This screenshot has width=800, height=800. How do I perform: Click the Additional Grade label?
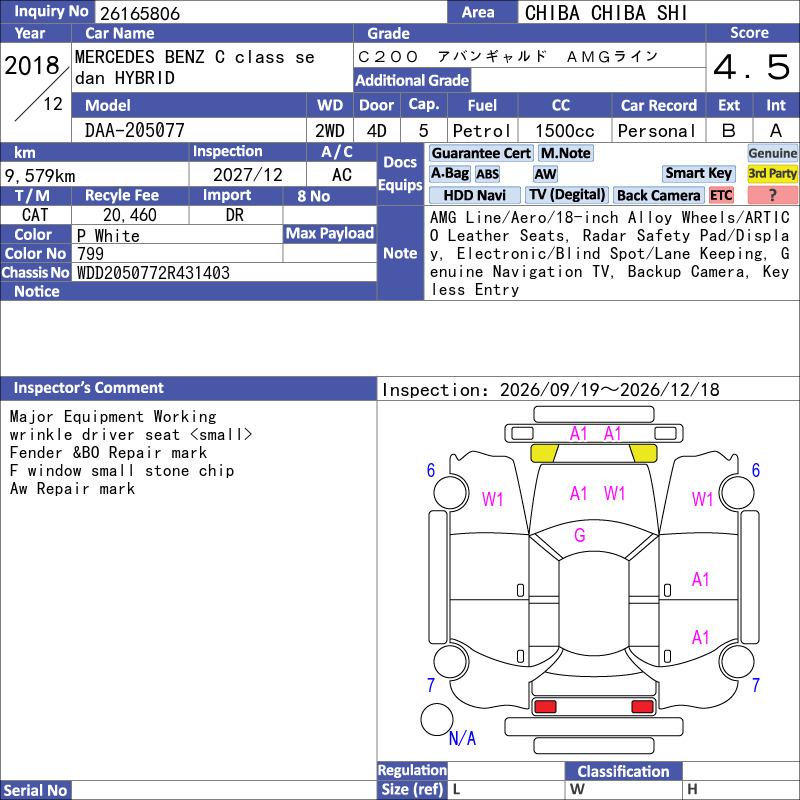[x=412, y=80]
